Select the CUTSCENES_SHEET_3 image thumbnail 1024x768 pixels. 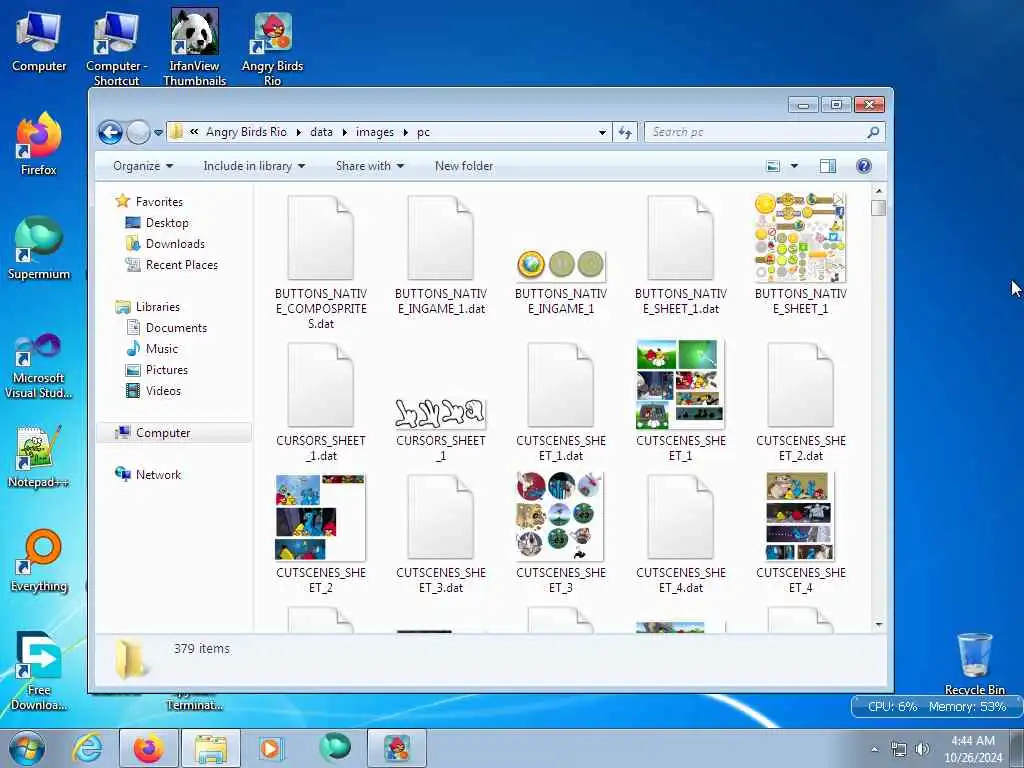[561, 534]
